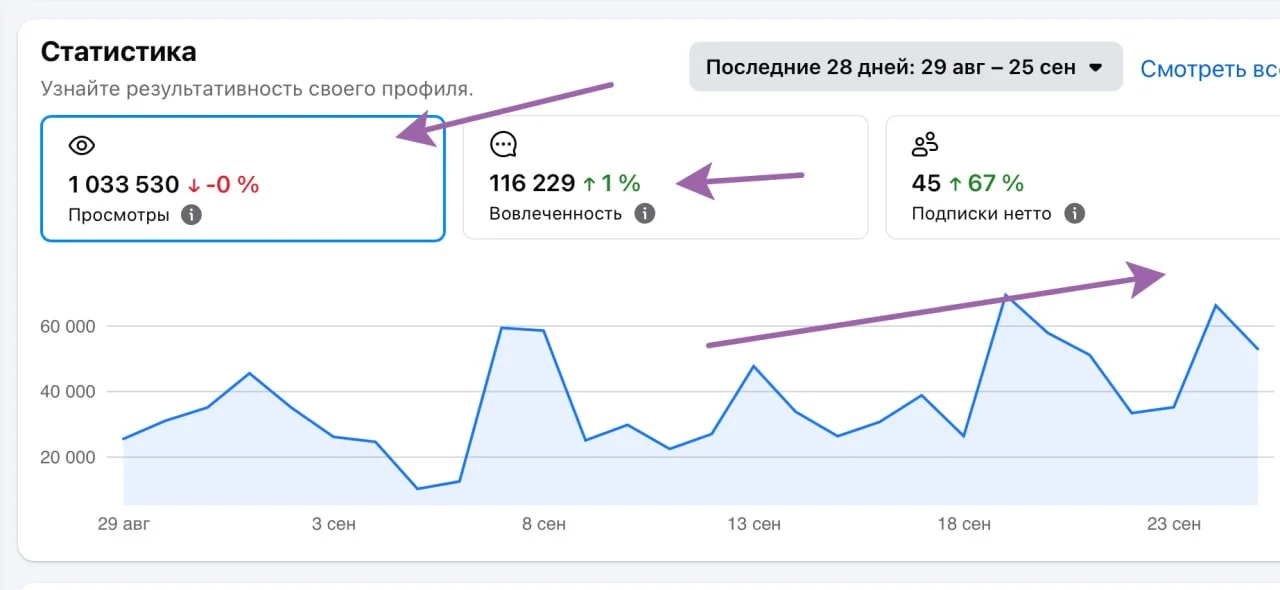This screenshot has height=590, width=1280.
Task: Click the 20 000 axis label
Action: [x=66, y=458]
